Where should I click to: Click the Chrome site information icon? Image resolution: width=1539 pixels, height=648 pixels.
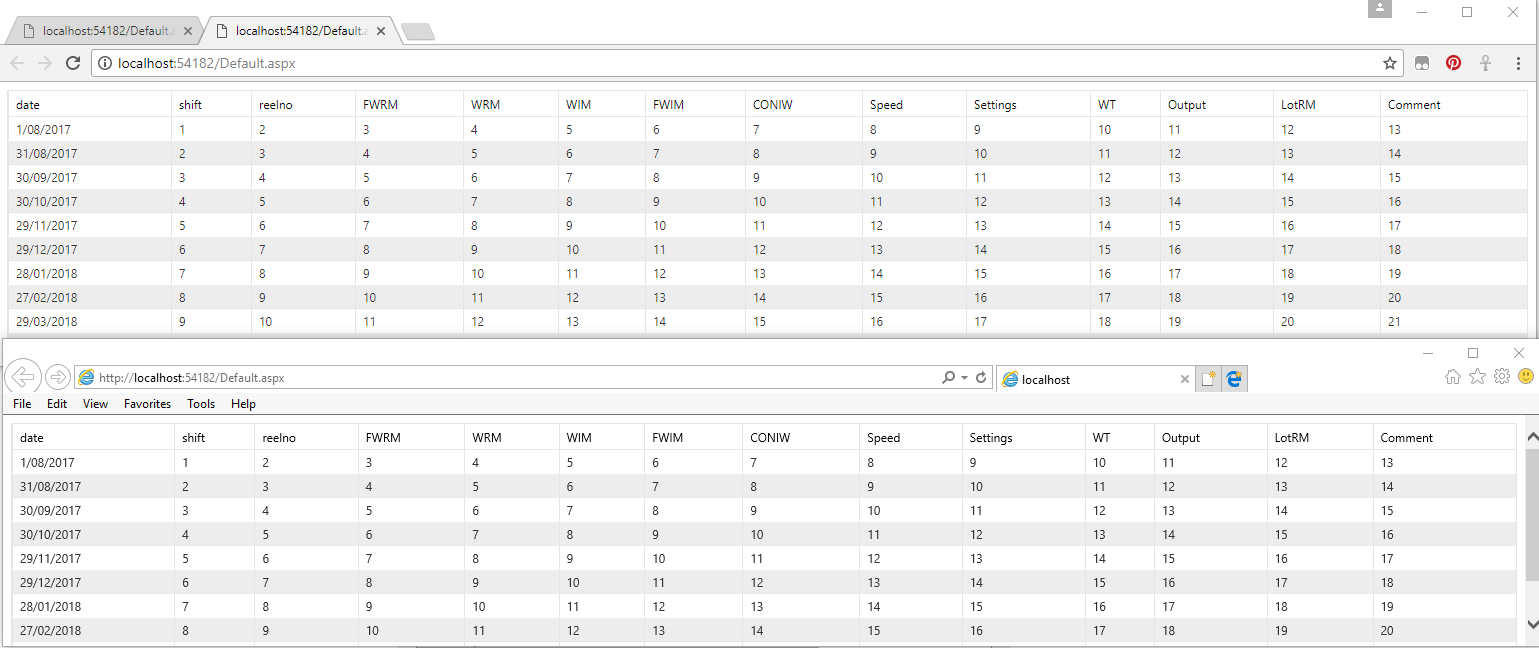coord(105,63)
